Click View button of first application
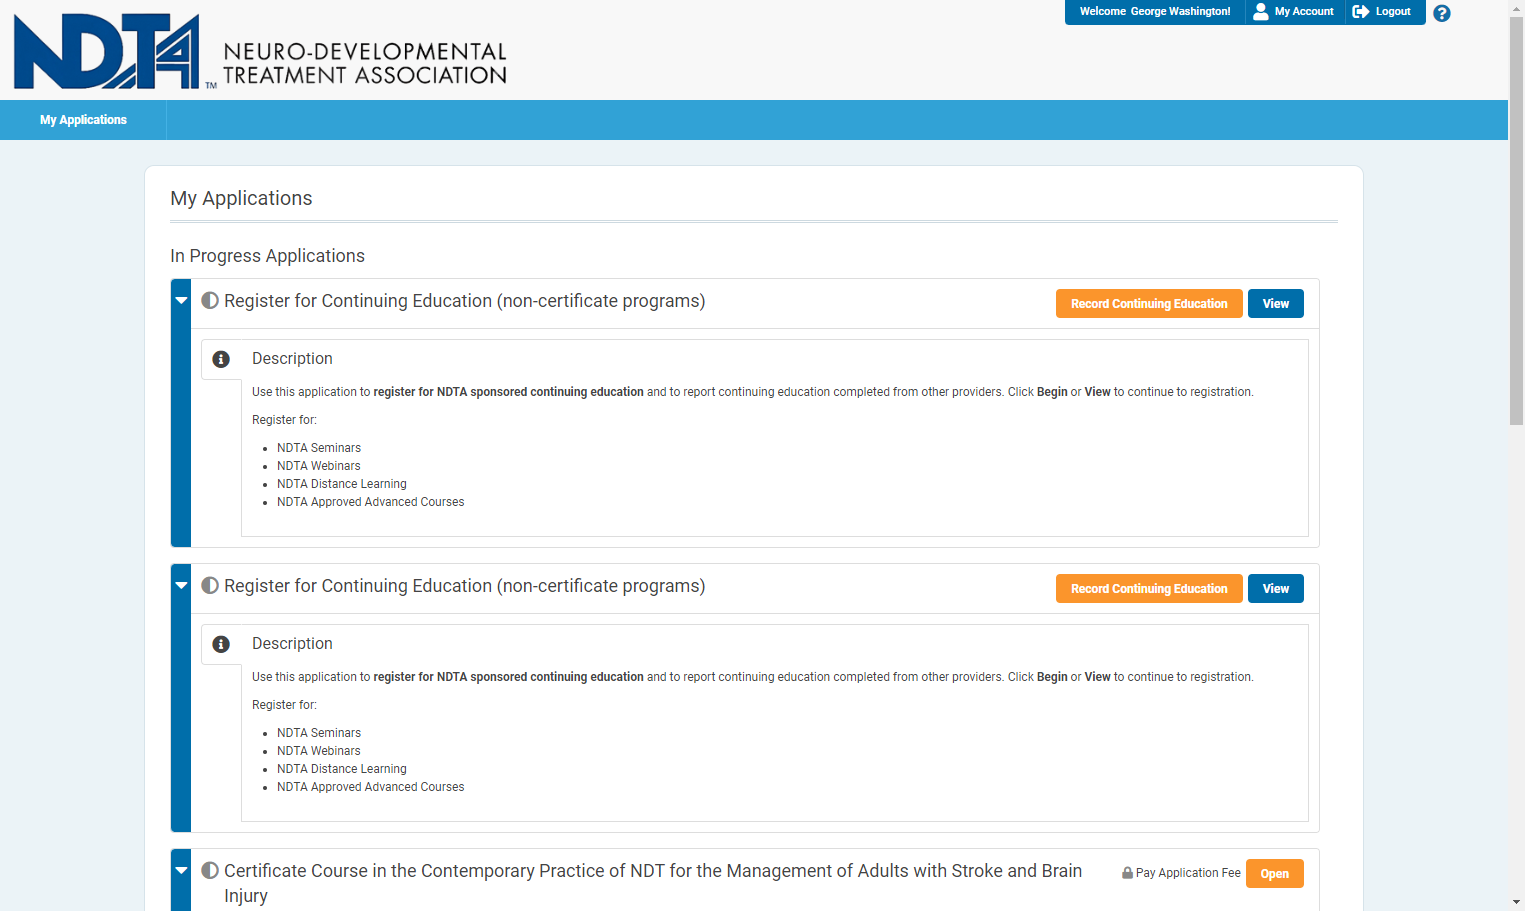The image size is (1525, 911). [1276, 304]
